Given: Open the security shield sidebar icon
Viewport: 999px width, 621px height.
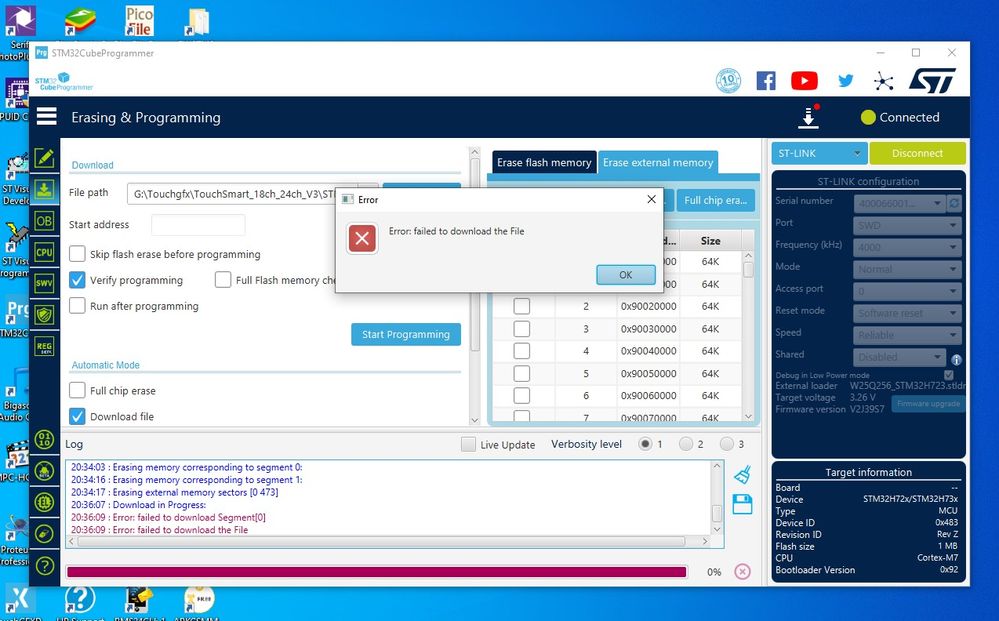Looking at the screenshot, I should point(44,314).
